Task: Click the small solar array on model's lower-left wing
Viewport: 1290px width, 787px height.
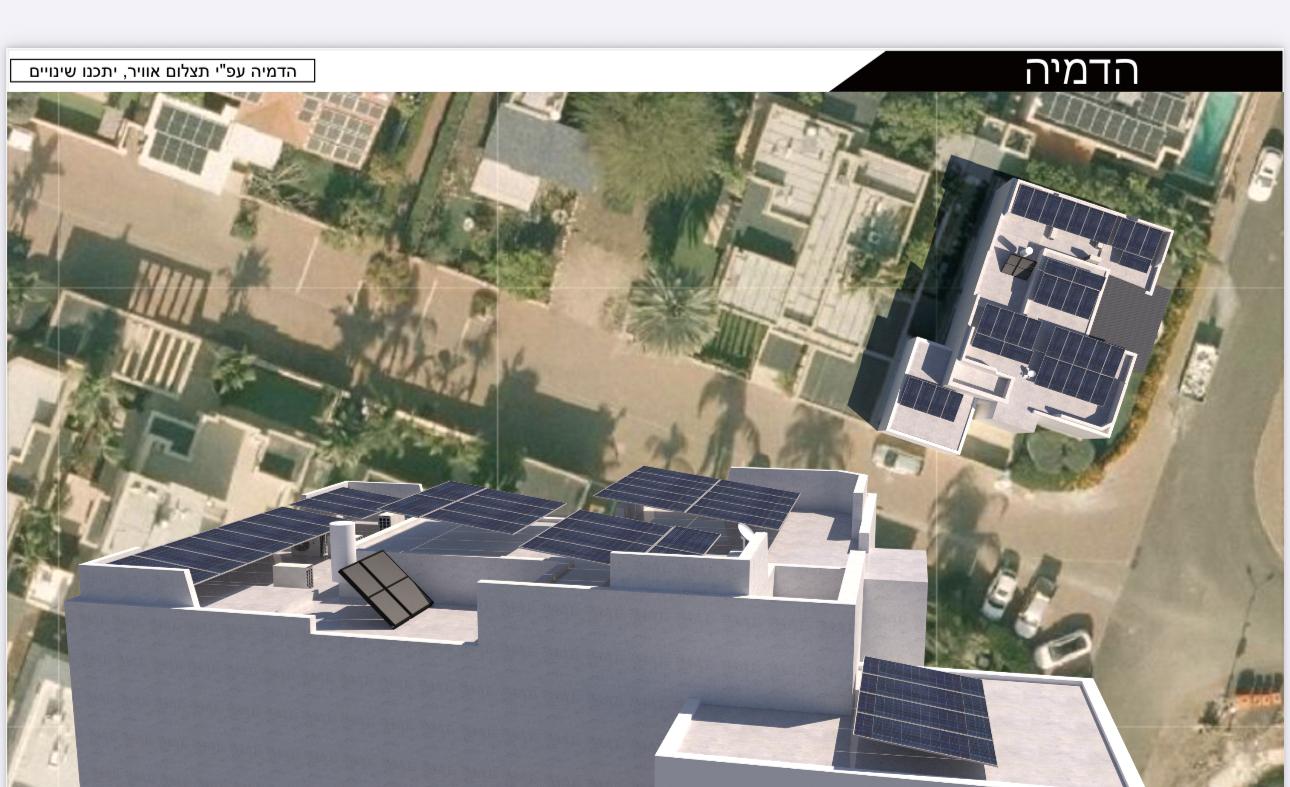Action: (930, 399)
